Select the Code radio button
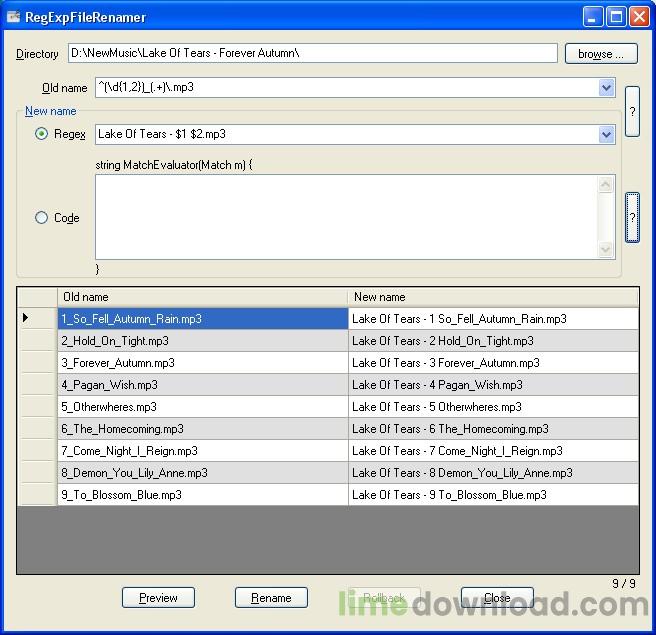 click(42, 217)
